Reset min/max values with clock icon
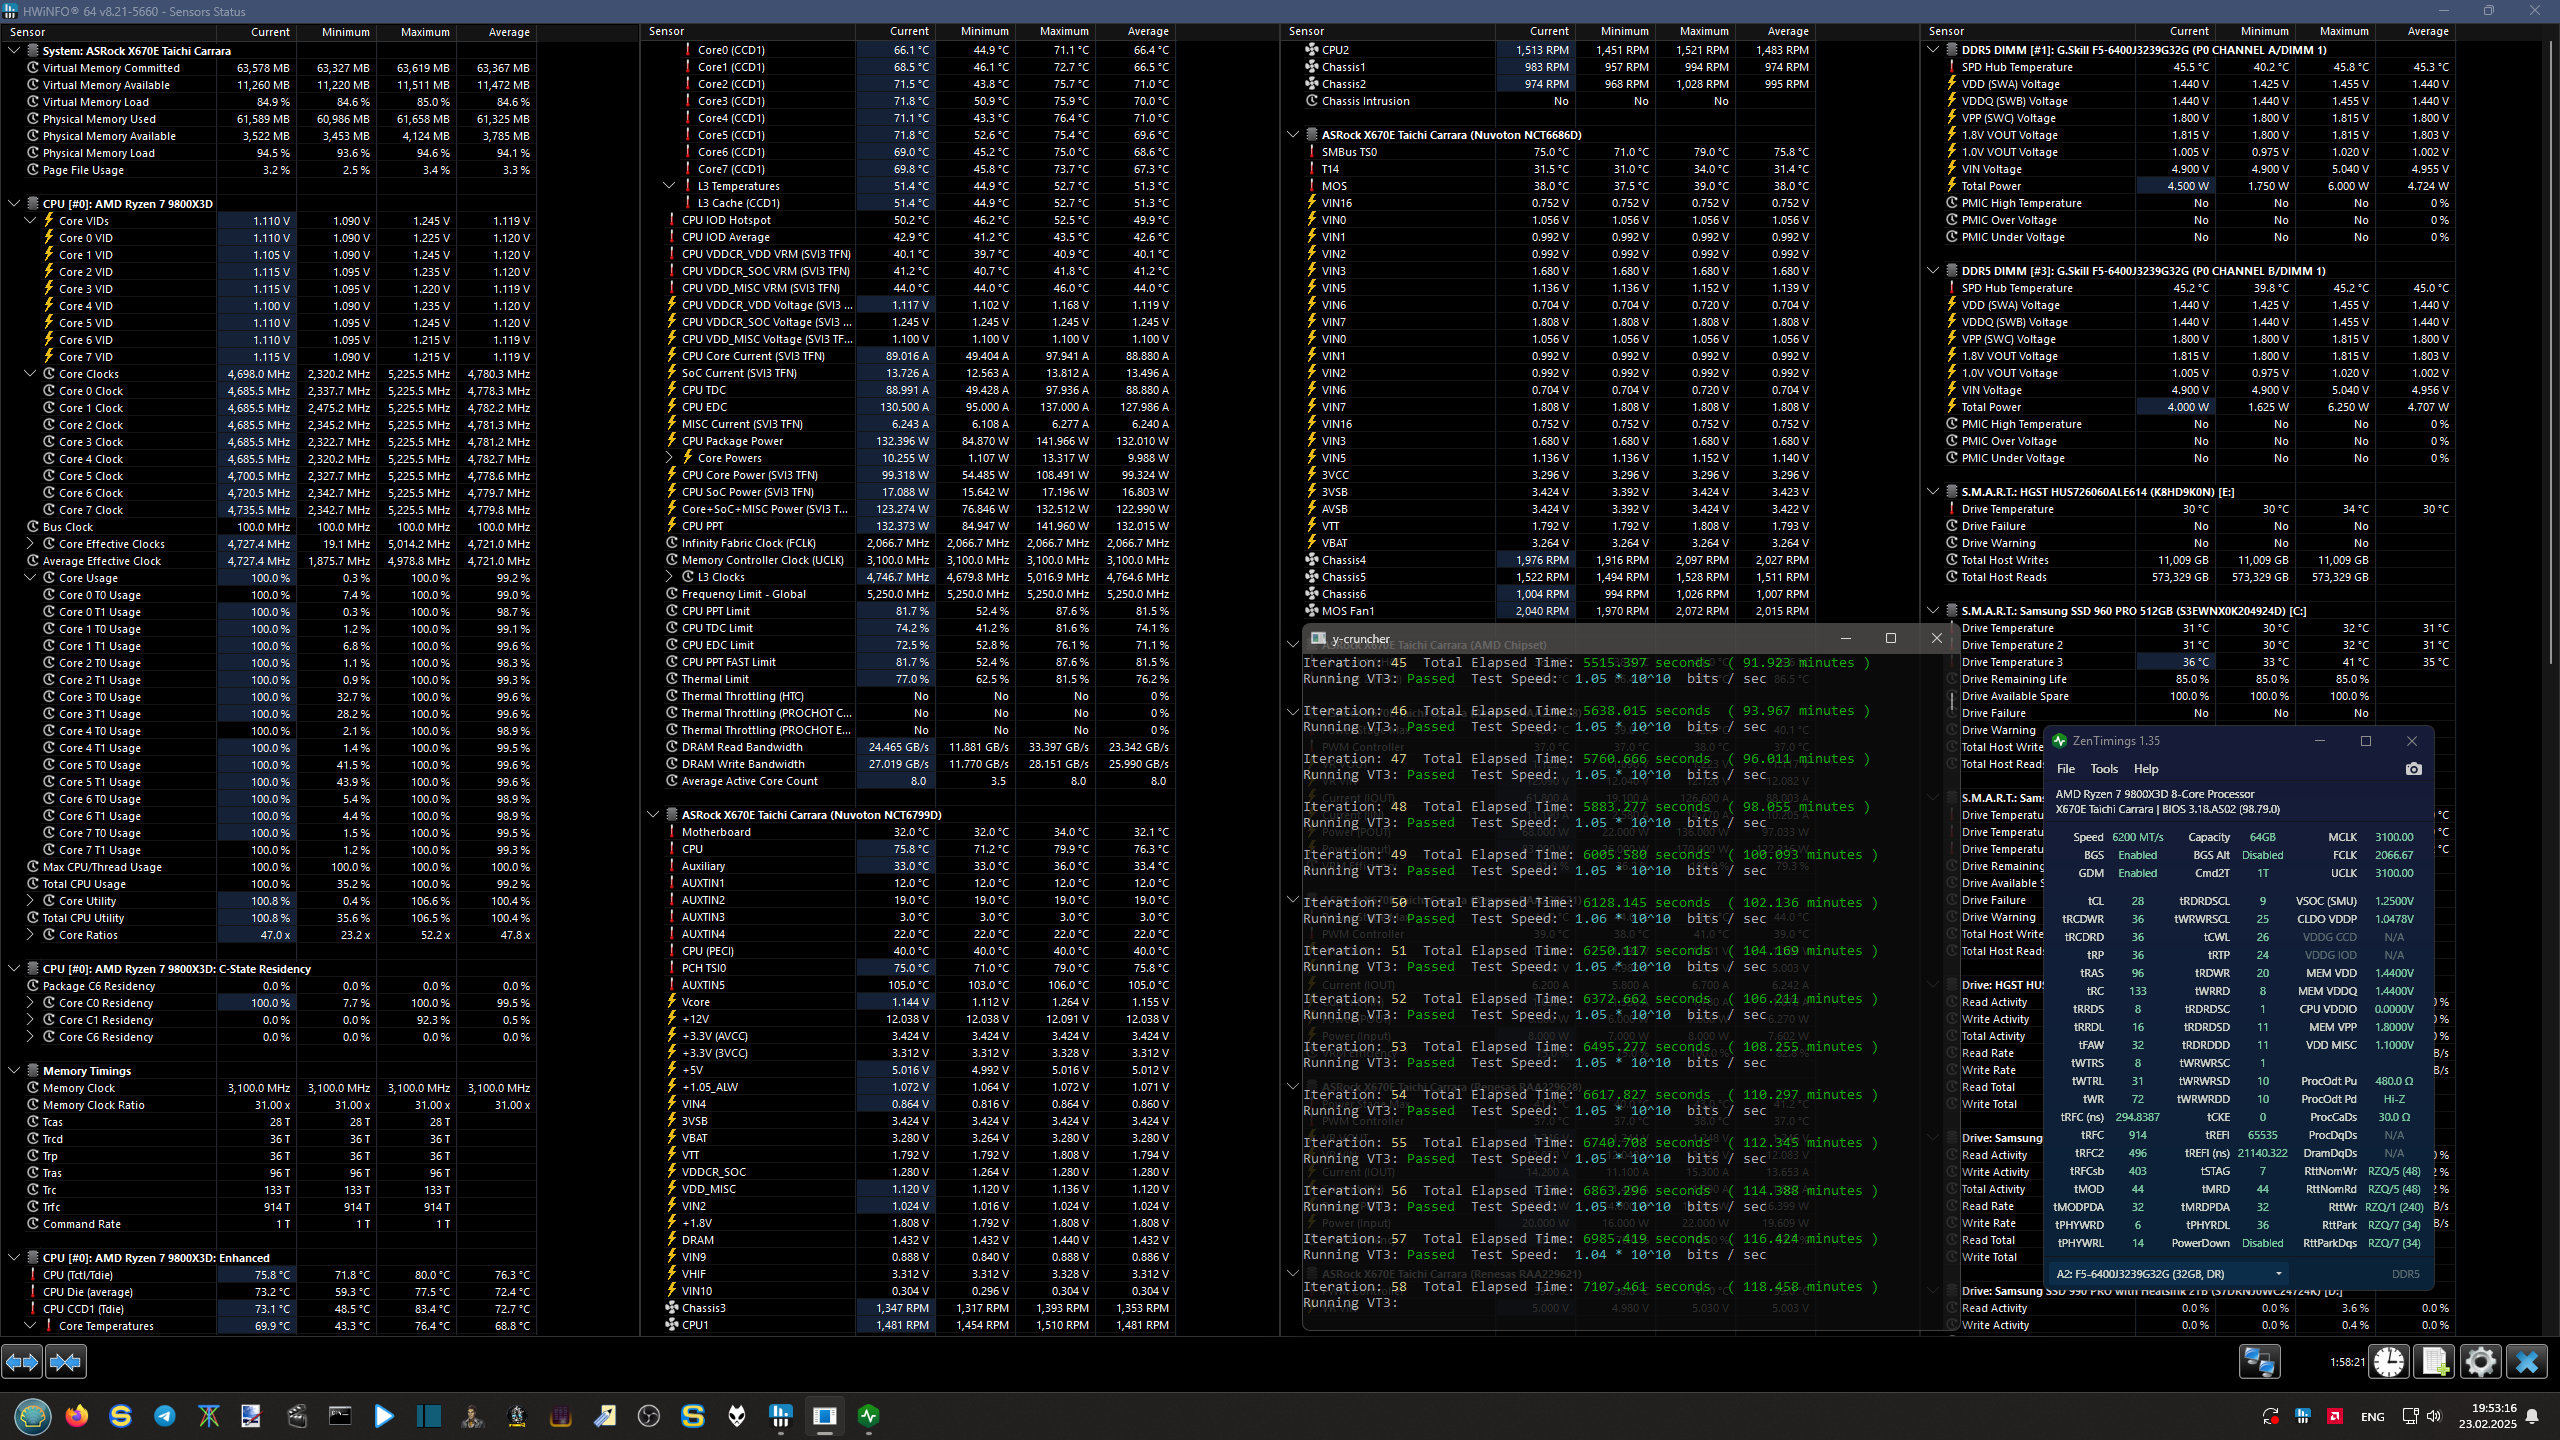2560x1440 pixels. pos(2389,1361)
